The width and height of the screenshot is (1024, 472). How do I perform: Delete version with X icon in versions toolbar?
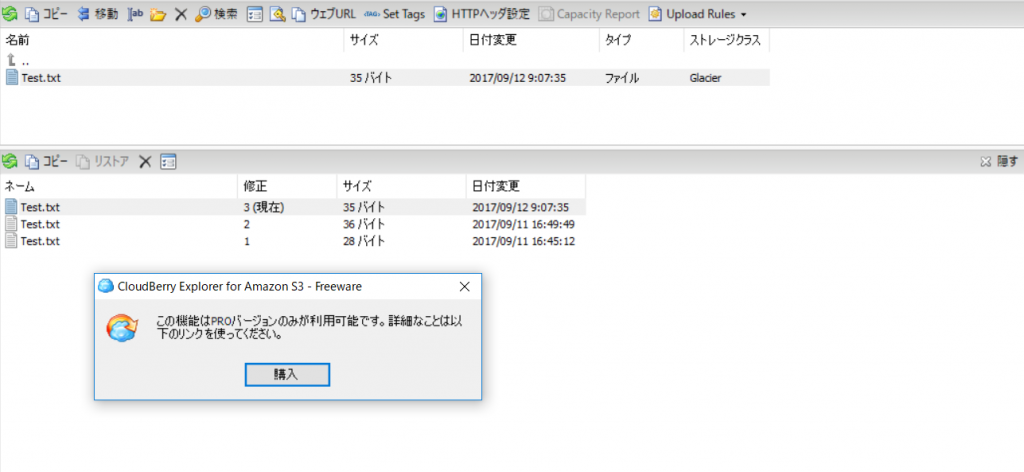145,161
